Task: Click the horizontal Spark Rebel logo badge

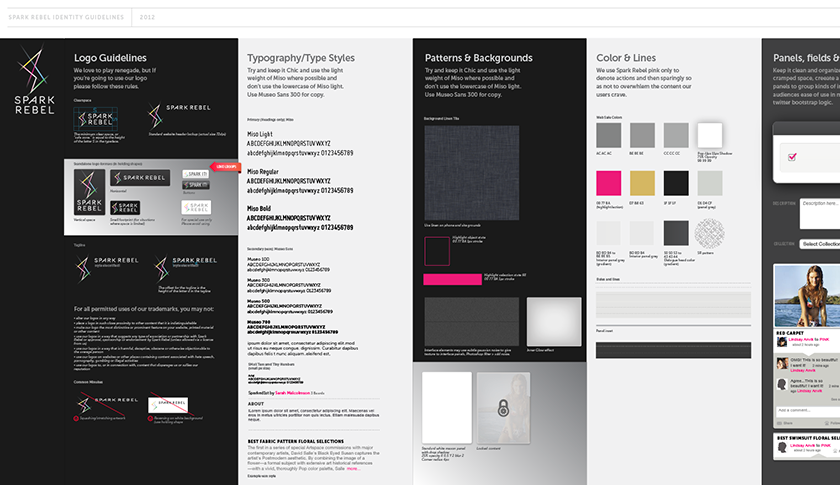Action: tap(140, 177)
